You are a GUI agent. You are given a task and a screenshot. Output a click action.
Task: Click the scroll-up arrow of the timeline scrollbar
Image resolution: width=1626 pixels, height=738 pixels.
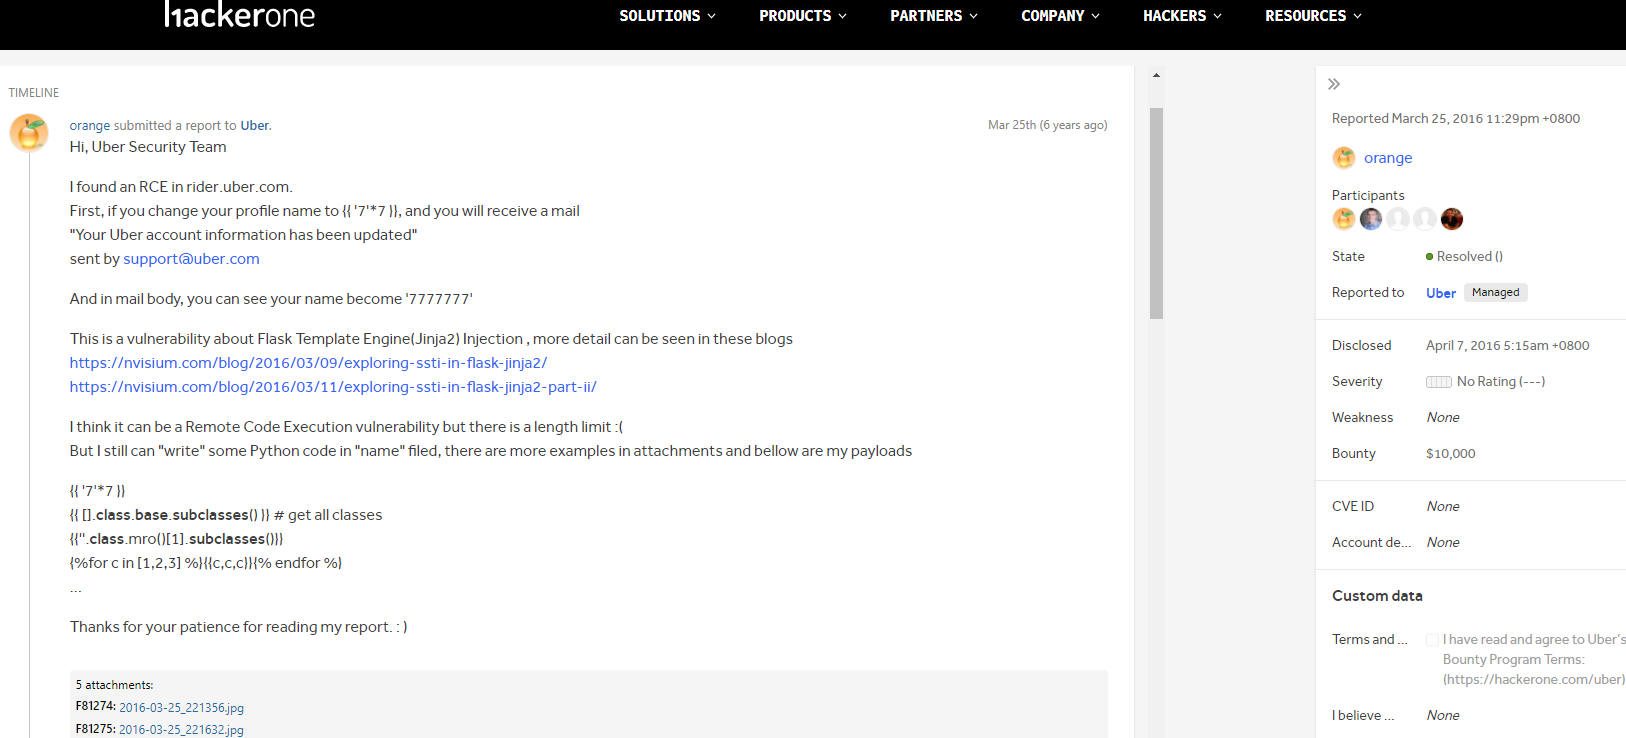(x=1156, y=76)
